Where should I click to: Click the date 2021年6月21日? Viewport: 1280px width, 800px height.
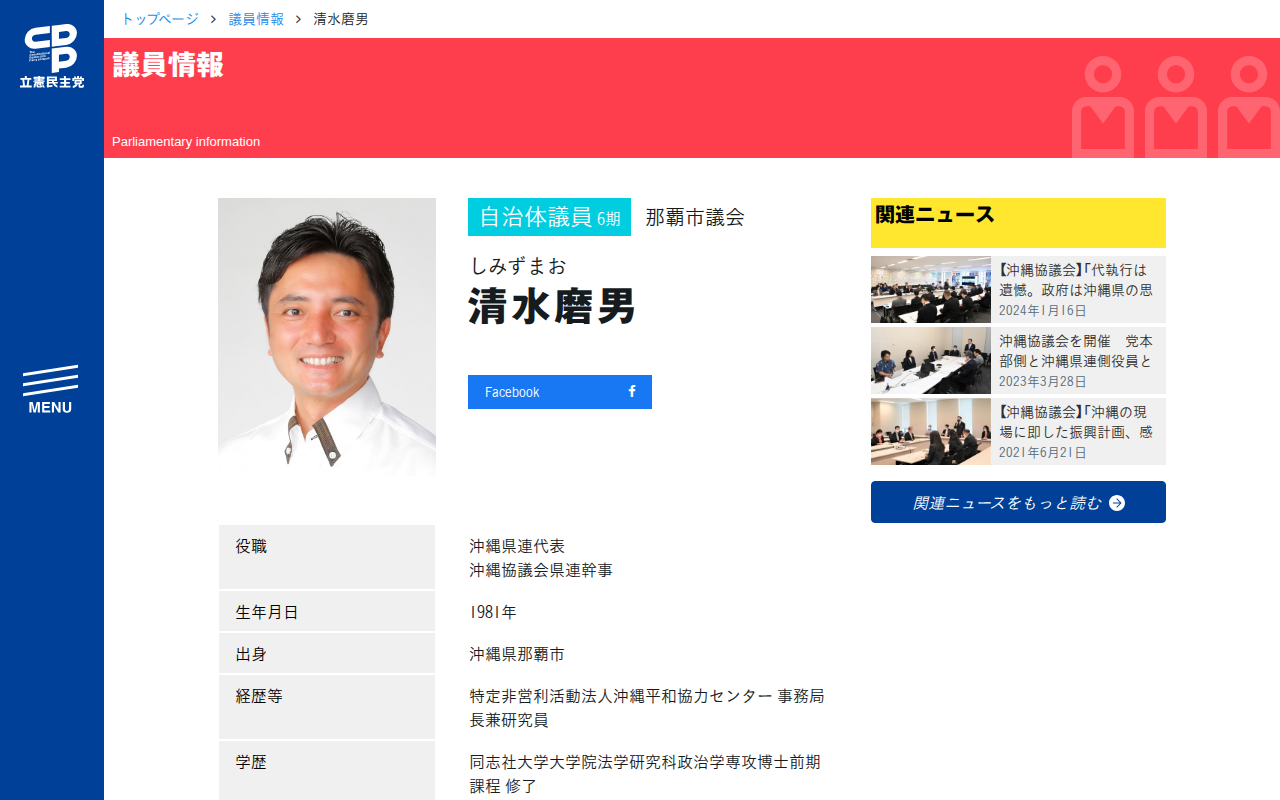pyautogui.click(x=1042, y=453)
